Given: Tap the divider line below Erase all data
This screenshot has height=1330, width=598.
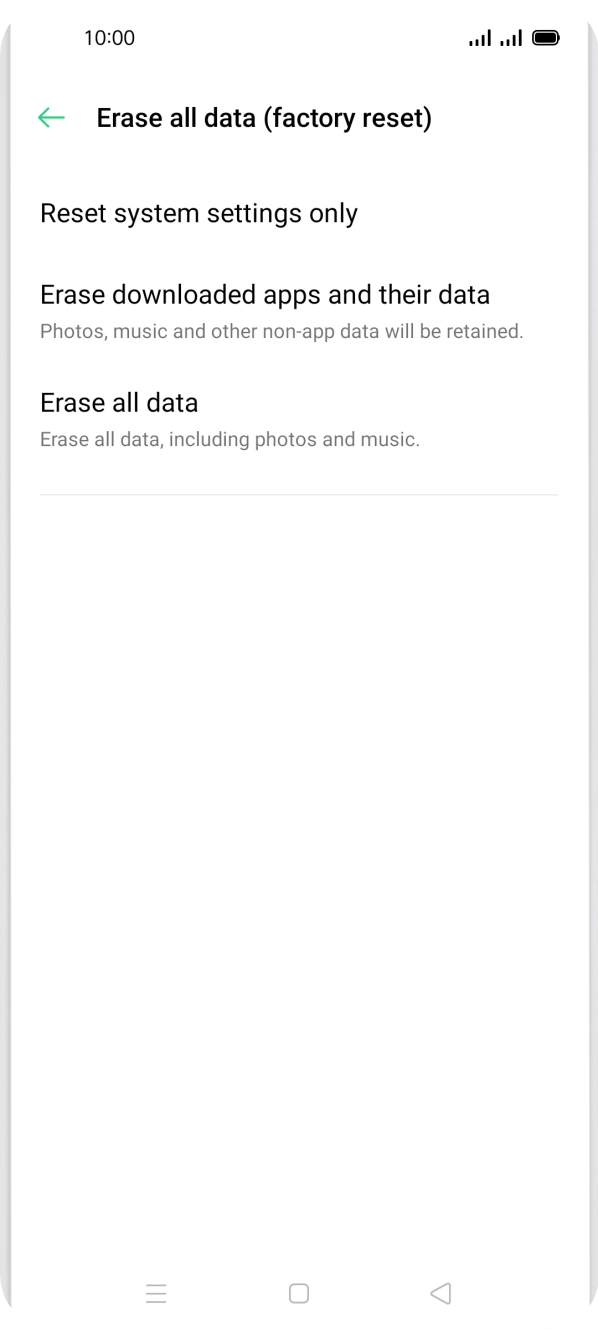Looking at the screenshot, I should tap(298, 492).
